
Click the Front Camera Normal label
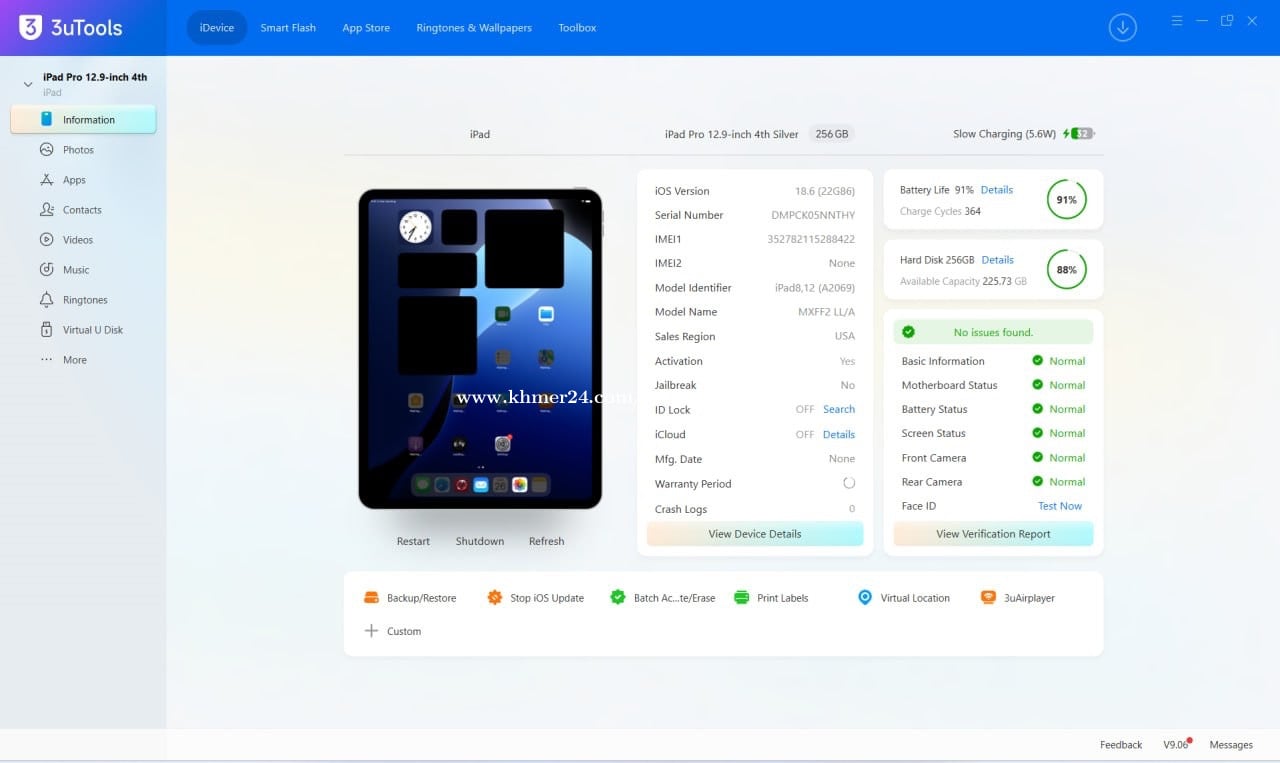coord(1067,458)
